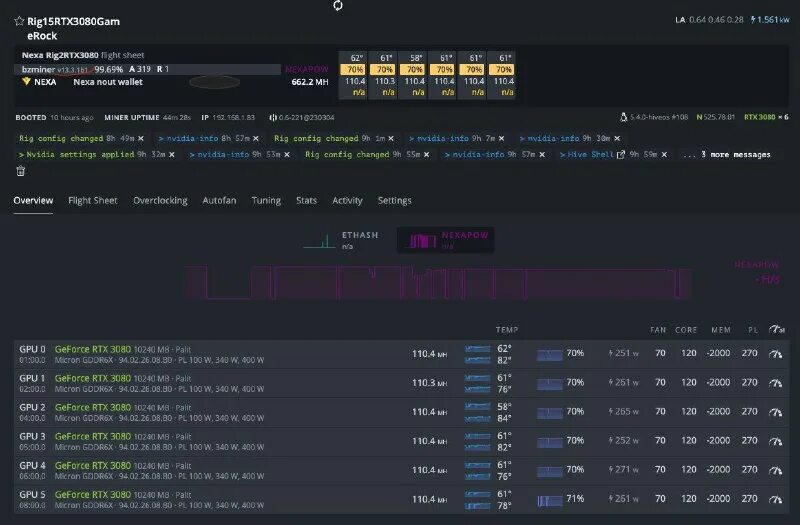The image size is (800, 525).
Task: Open the Settings tab
Action: coord(394,201)
